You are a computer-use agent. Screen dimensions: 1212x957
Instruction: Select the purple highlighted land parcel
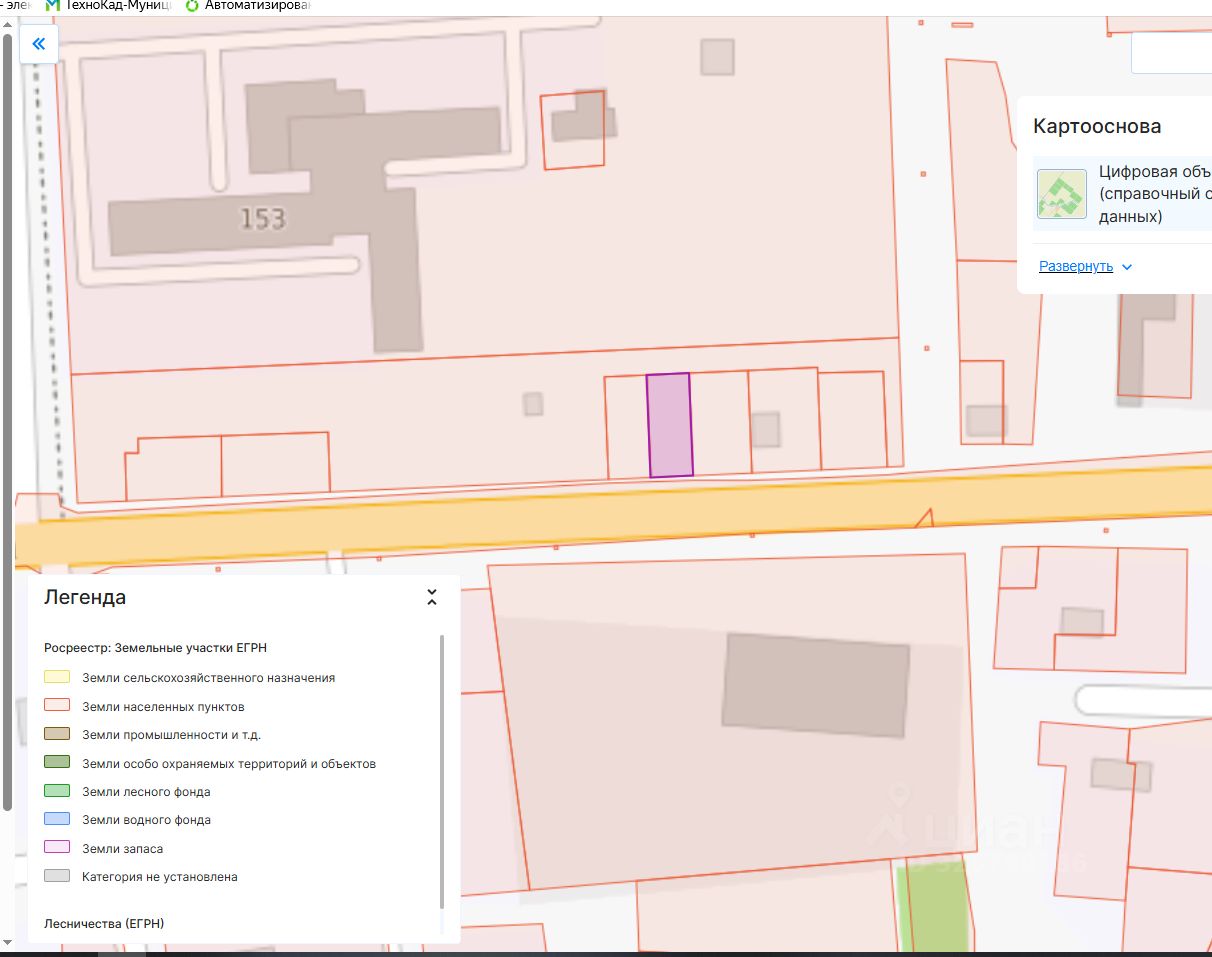coord(670,425)
